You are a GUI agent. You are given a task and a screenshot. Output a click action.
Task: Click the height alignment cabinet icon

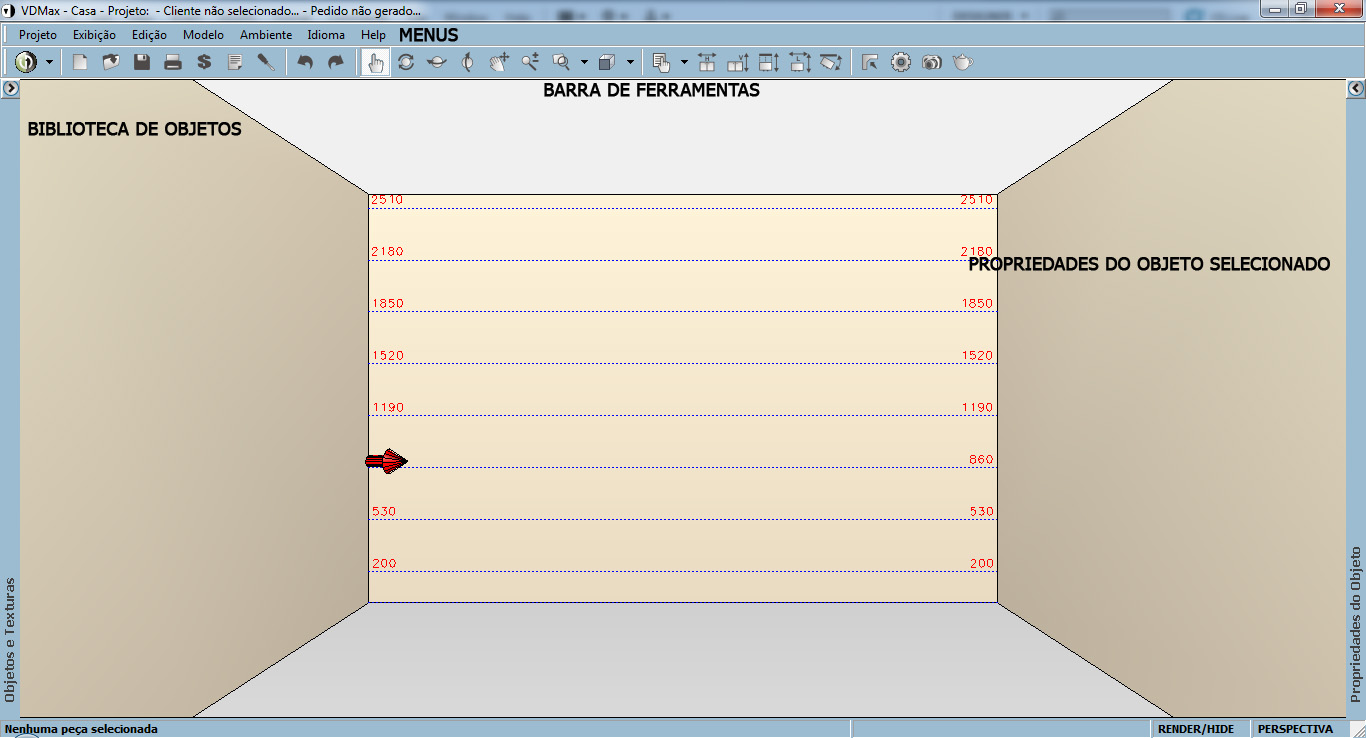(769, 62)
